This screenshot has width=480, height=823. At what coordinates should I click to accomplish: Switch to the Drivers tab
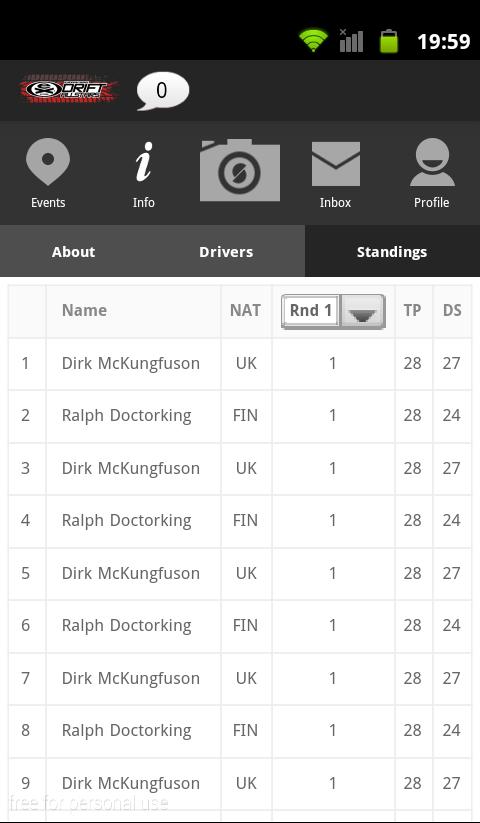[x=226, y=251]
